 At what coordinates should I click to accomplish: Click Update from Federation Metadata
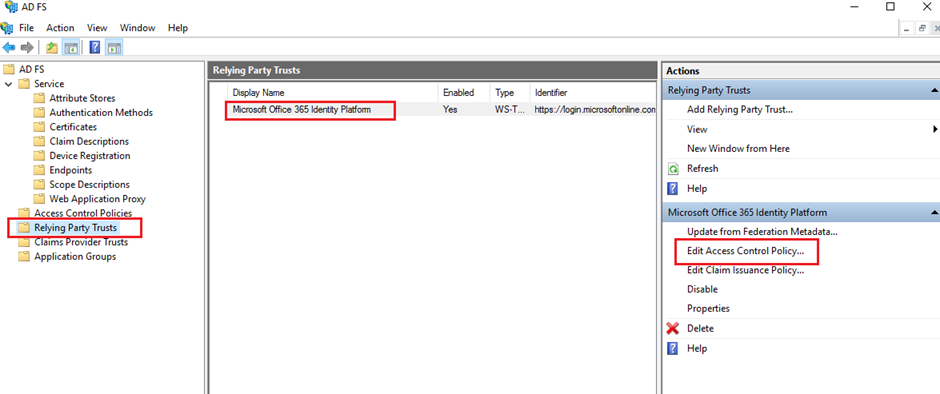(x=762, y=231)
